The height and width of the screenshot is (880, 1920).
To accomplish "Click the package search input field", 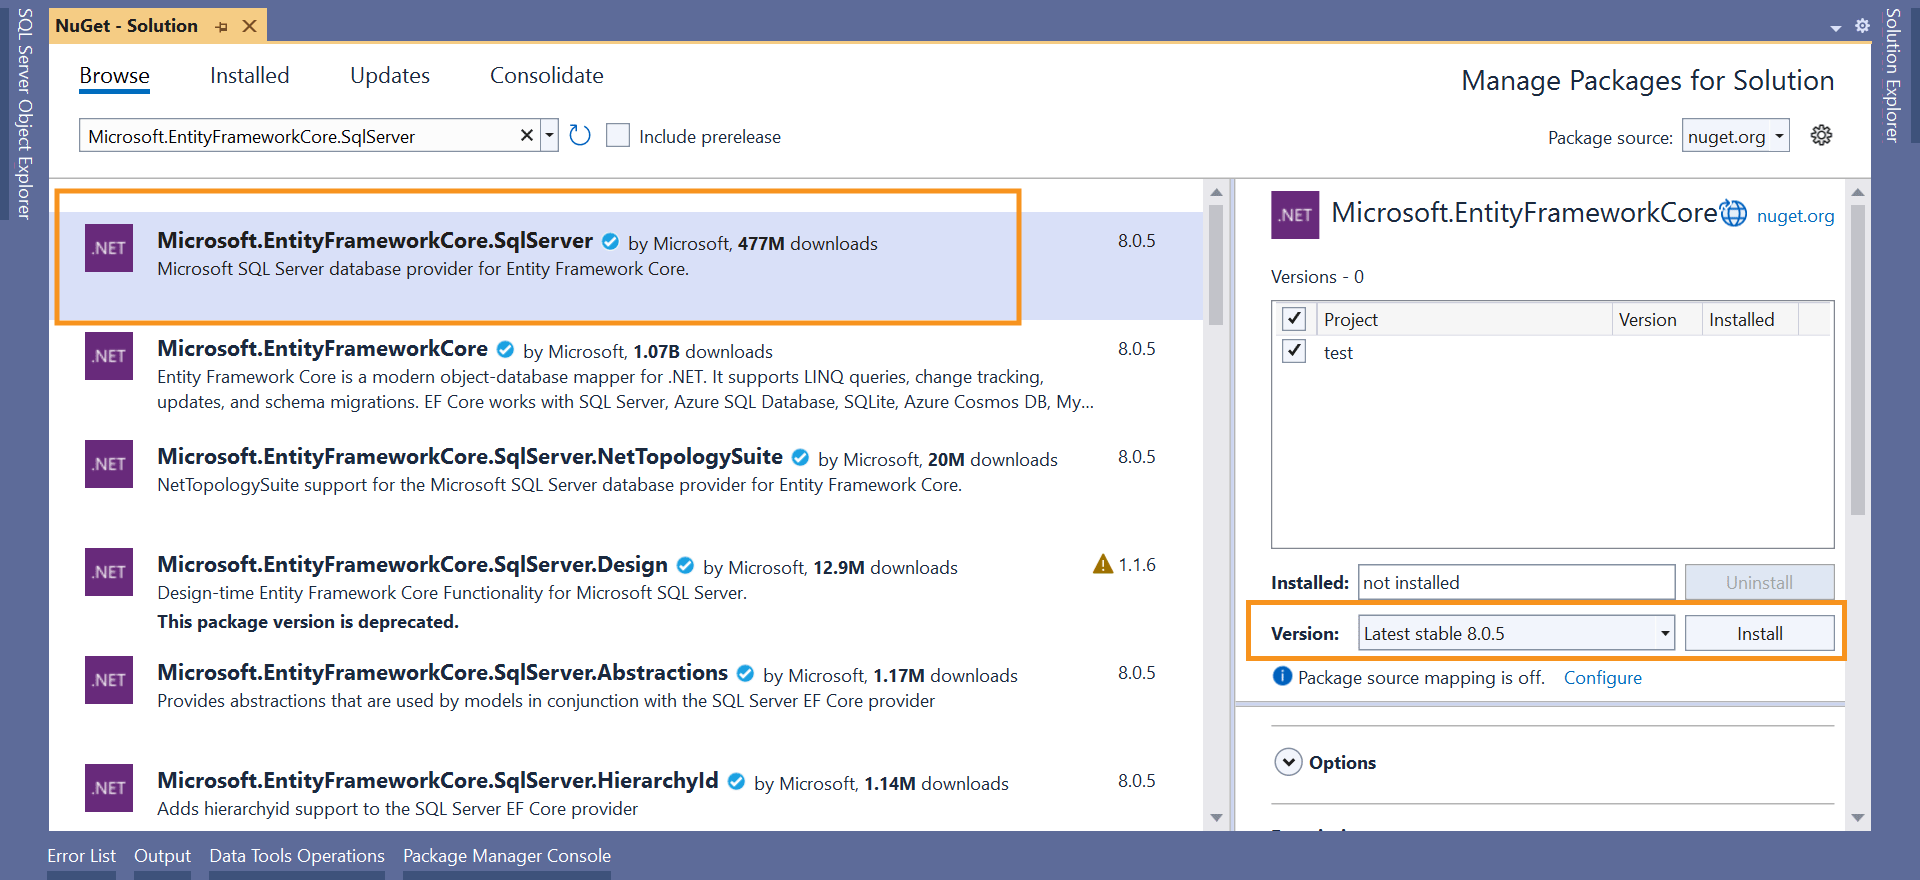I will (300, 136).
